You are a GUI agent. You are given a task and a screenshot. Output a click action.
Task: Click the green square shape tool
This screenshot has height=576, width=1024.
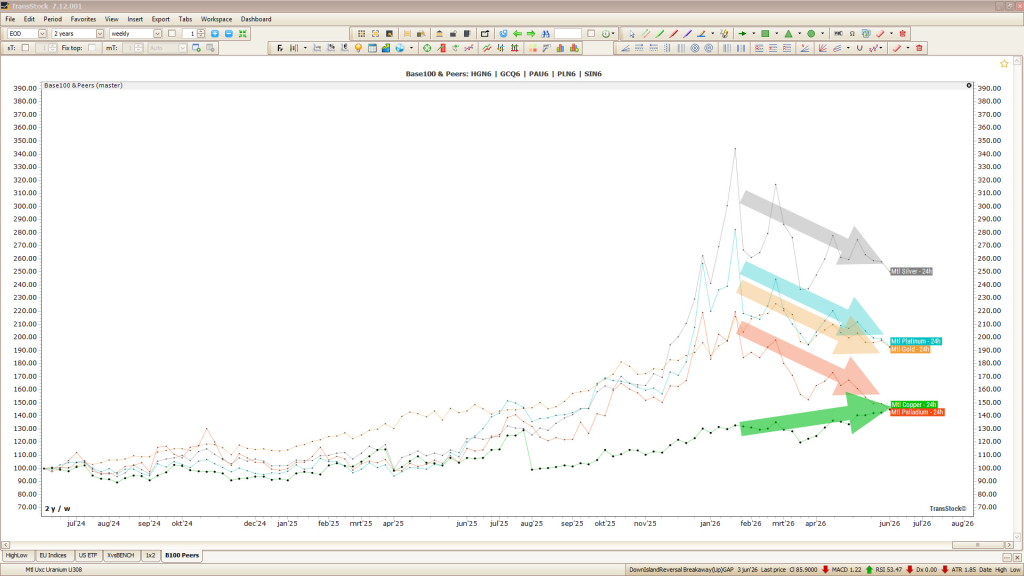pos(765,33)
